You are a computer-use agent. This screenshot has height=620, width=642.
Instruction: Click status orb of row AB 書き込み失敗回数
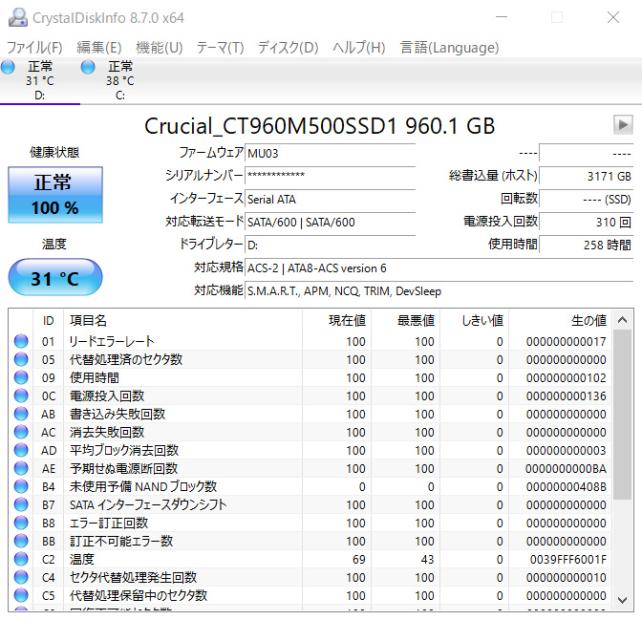pyautogui.click(x=21, y=414)
